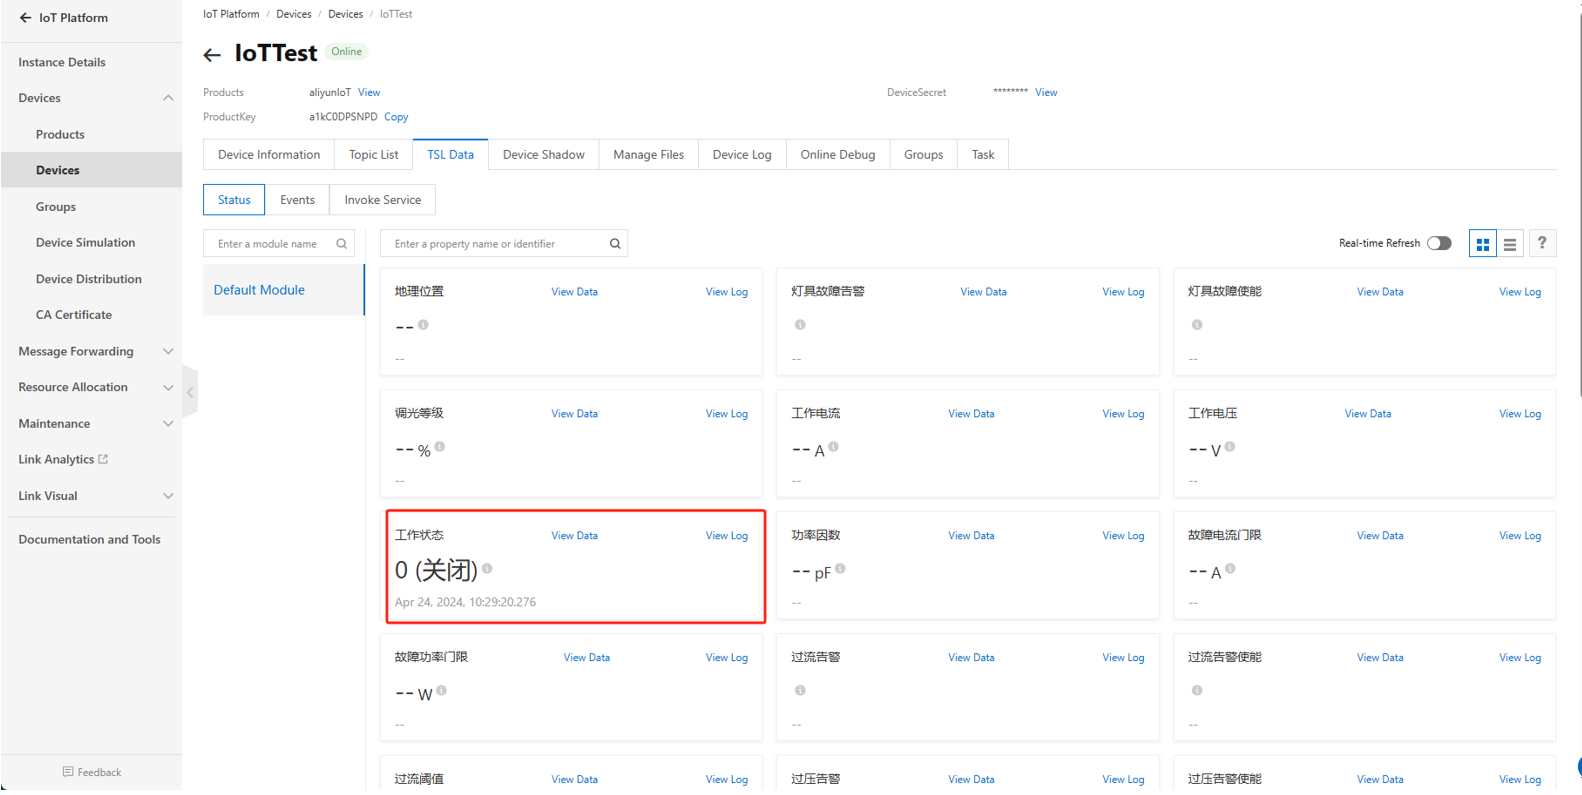Click the property search magnifier icon
Screen dimensions: 1582x795
(615, 244)
